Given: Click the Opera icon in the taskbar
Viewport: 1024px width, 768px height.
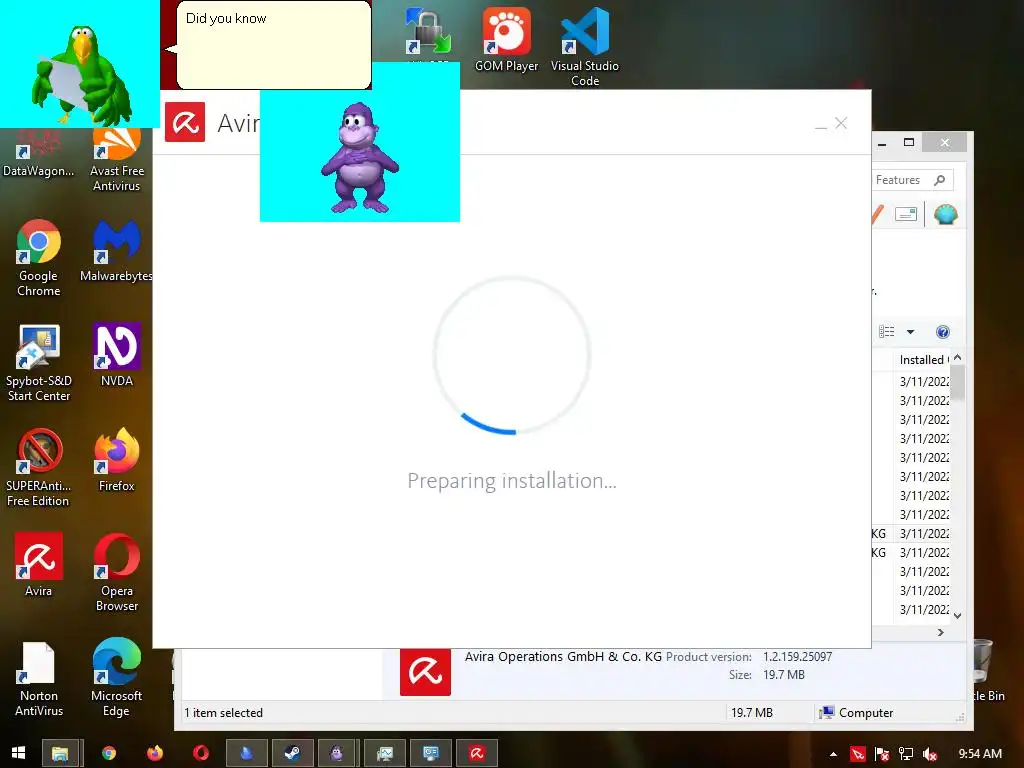Looking at the screenshot, I should (200, 753).
